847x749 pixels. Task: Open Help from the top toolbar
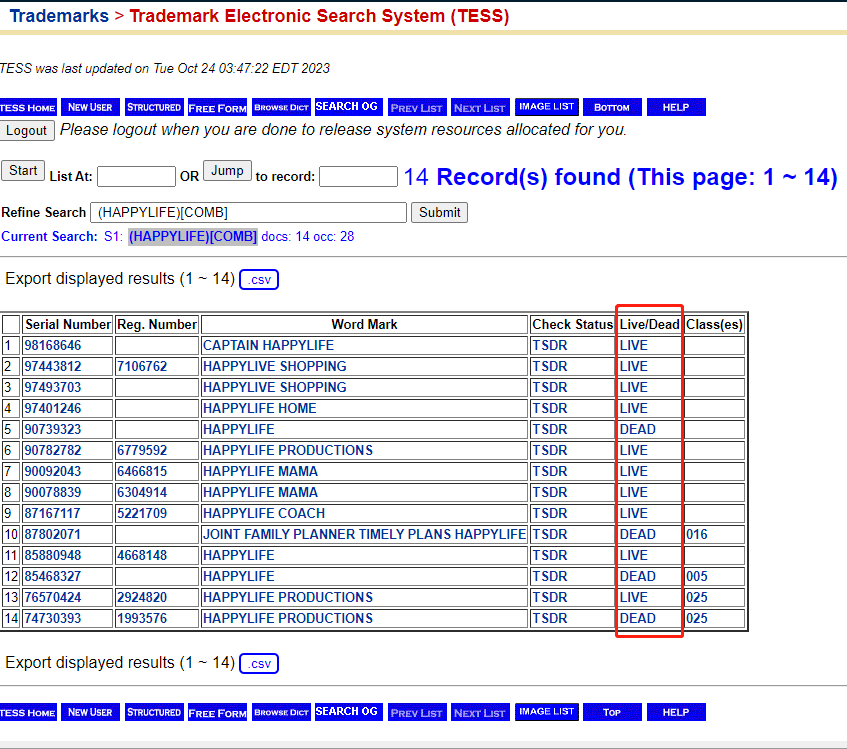pyautogui.click(x=676, y=107)
